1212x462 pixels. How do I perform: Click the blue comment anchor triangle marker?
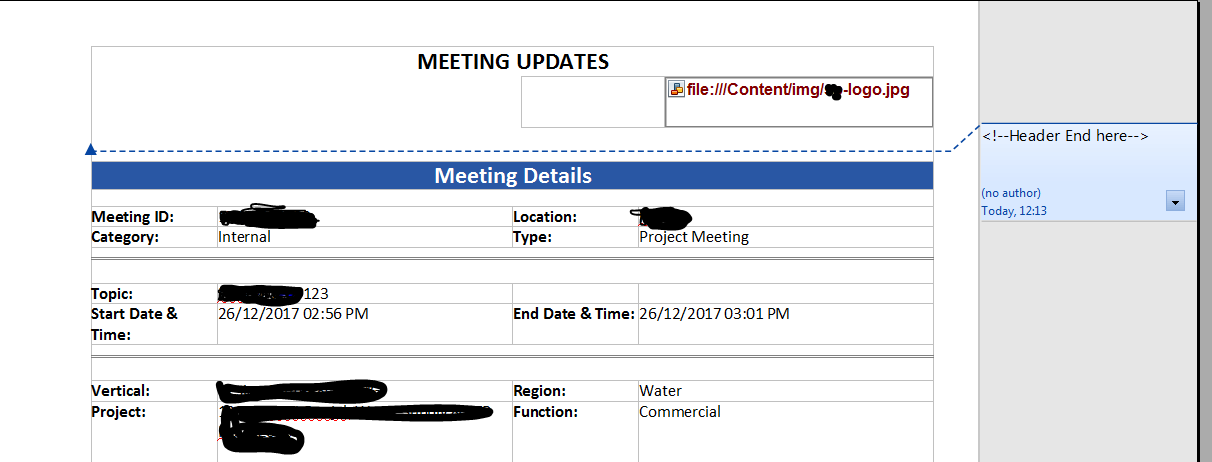(91, 150)
